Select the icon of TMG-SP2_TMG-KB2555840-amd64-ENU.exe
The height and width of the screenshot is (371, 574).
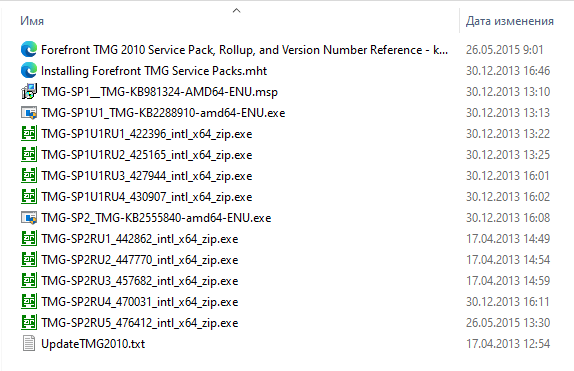point(29,218)
